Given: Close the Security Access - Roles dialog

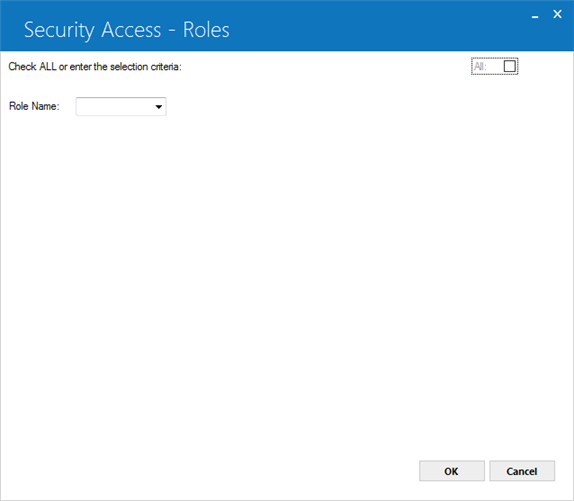Looking at the screenshot, I should pos(557,14).
